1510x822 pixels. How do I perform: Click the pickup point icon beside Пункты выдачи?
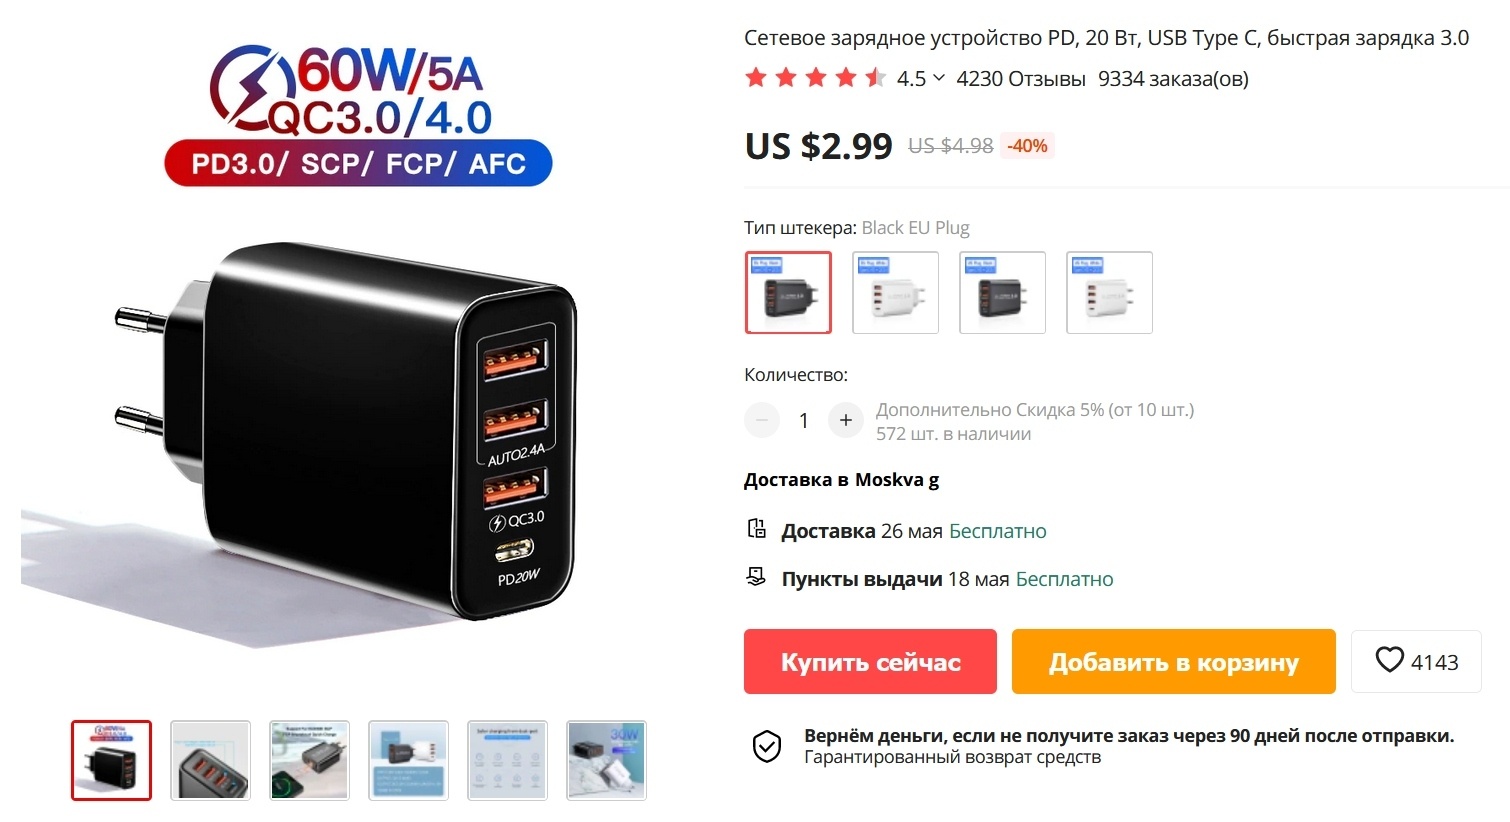[757, 577]
